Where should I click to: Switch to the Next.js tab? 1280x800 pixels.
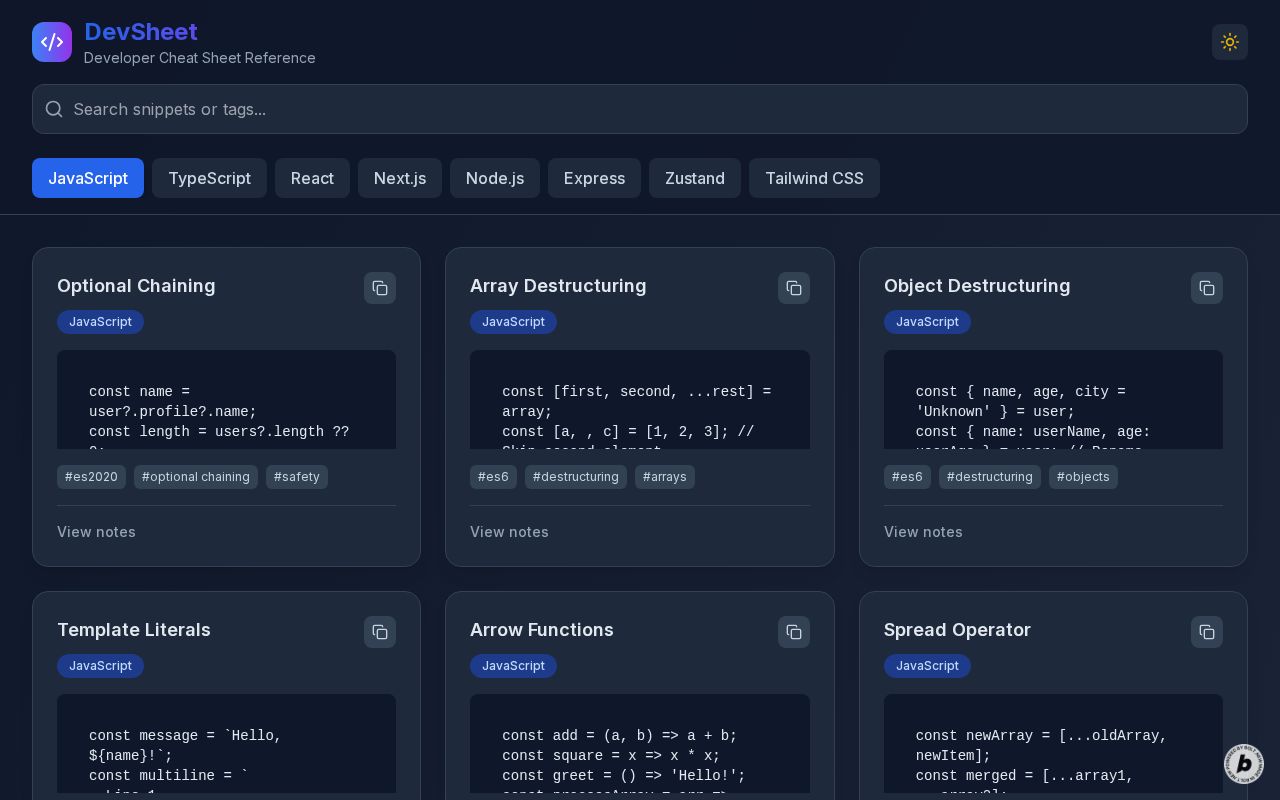pyautogui.click(x=400, y=178)
